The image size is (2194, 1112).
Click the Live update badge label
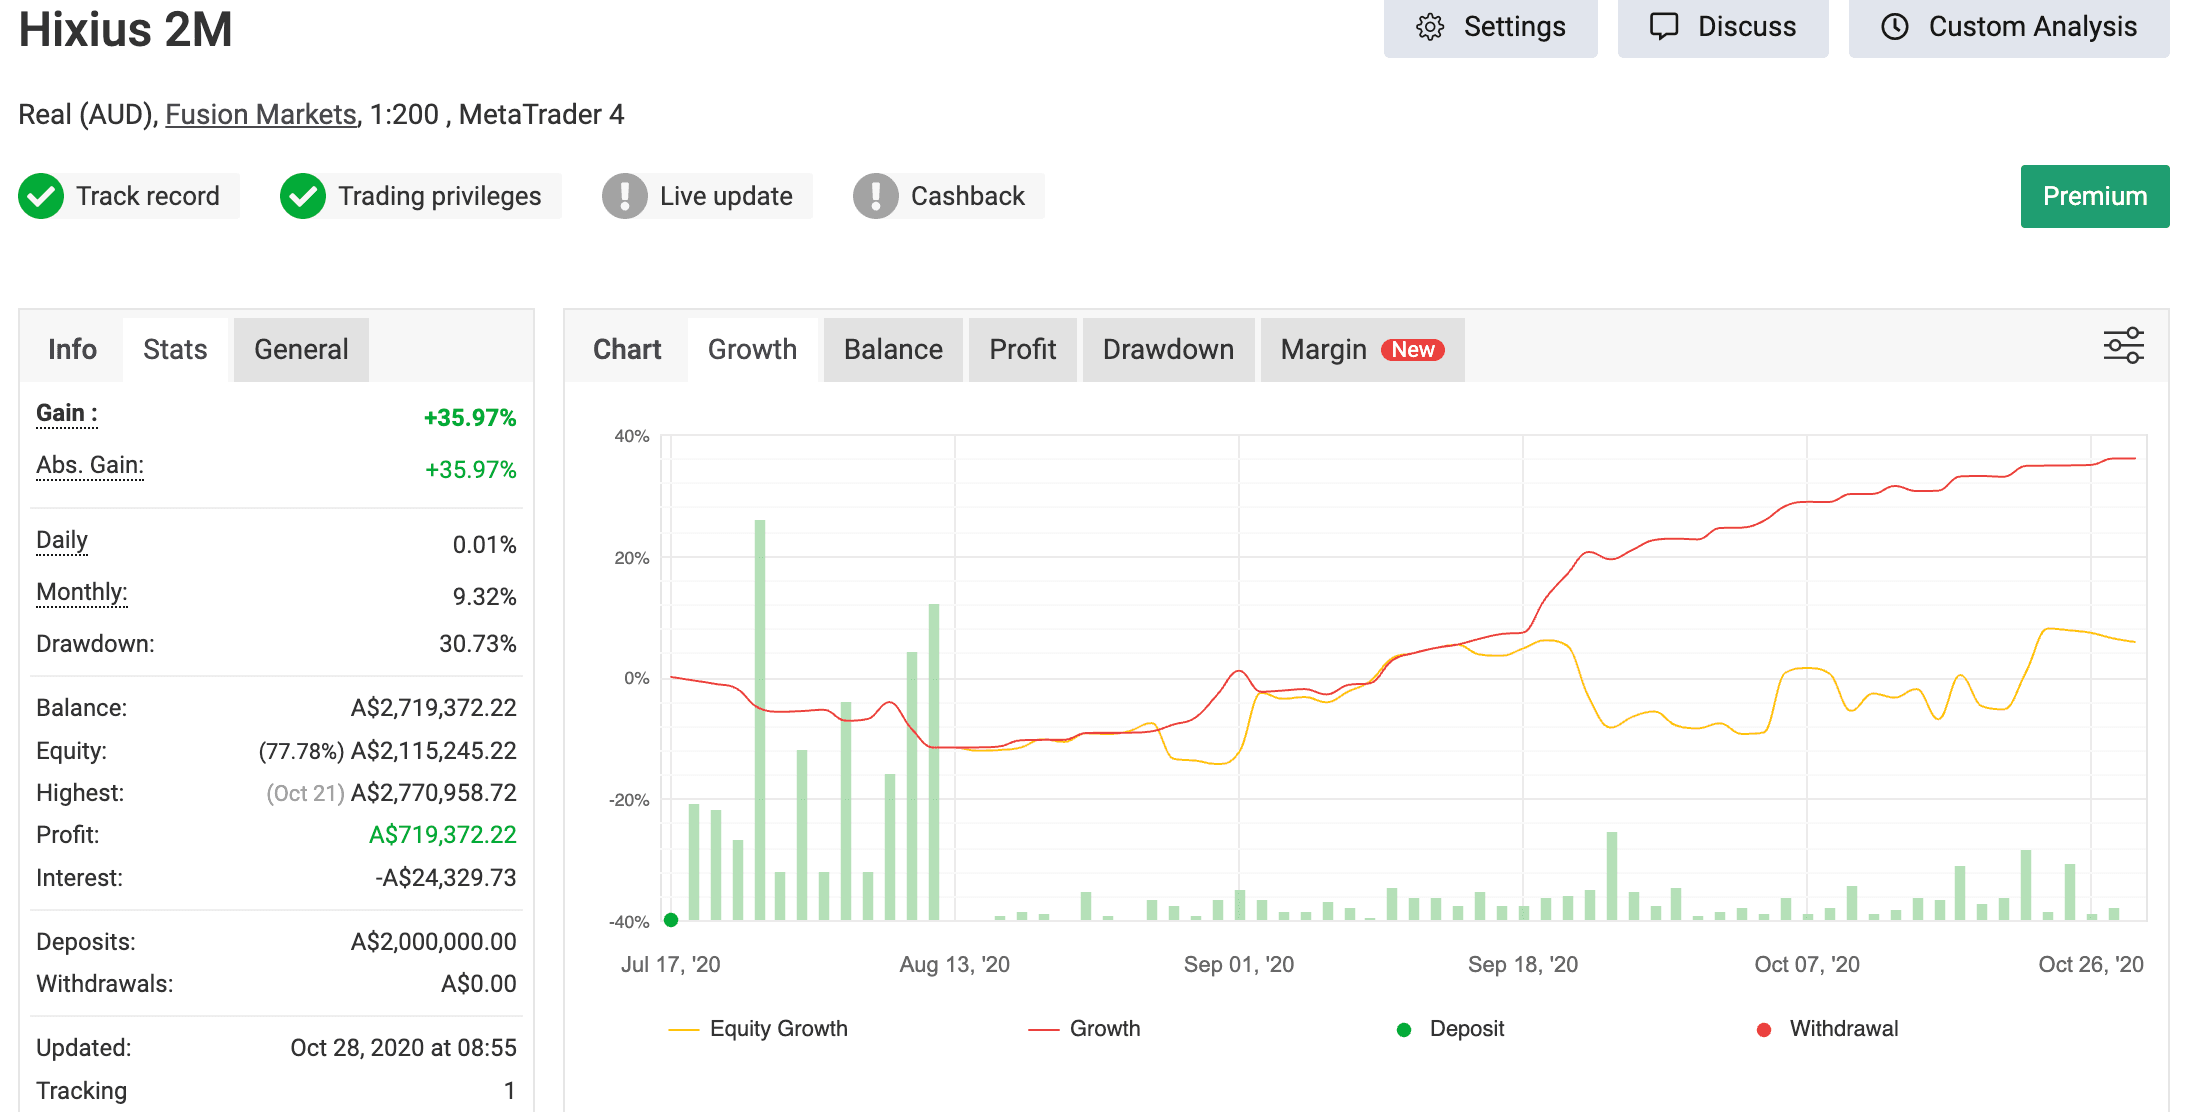(x=726, y=196)
